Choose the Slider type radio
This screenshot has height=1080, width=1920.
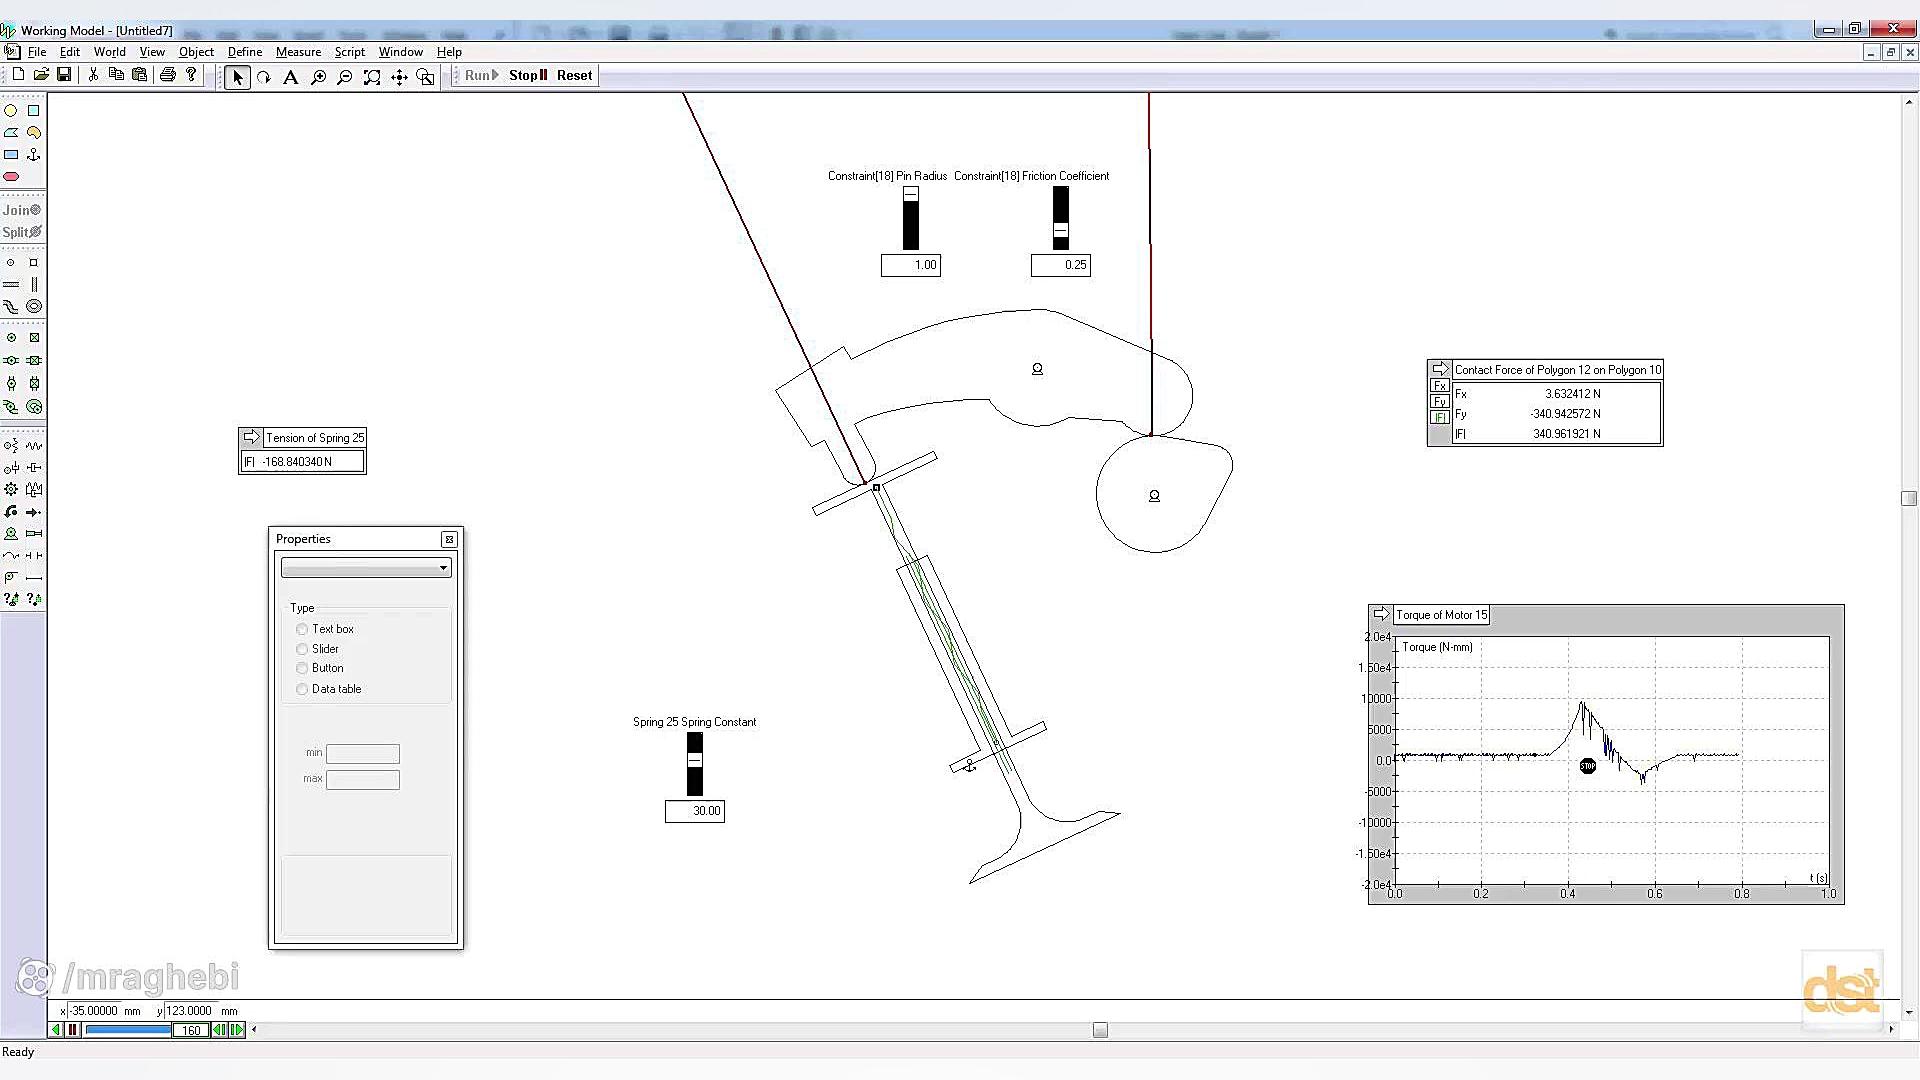coord(302,649)
